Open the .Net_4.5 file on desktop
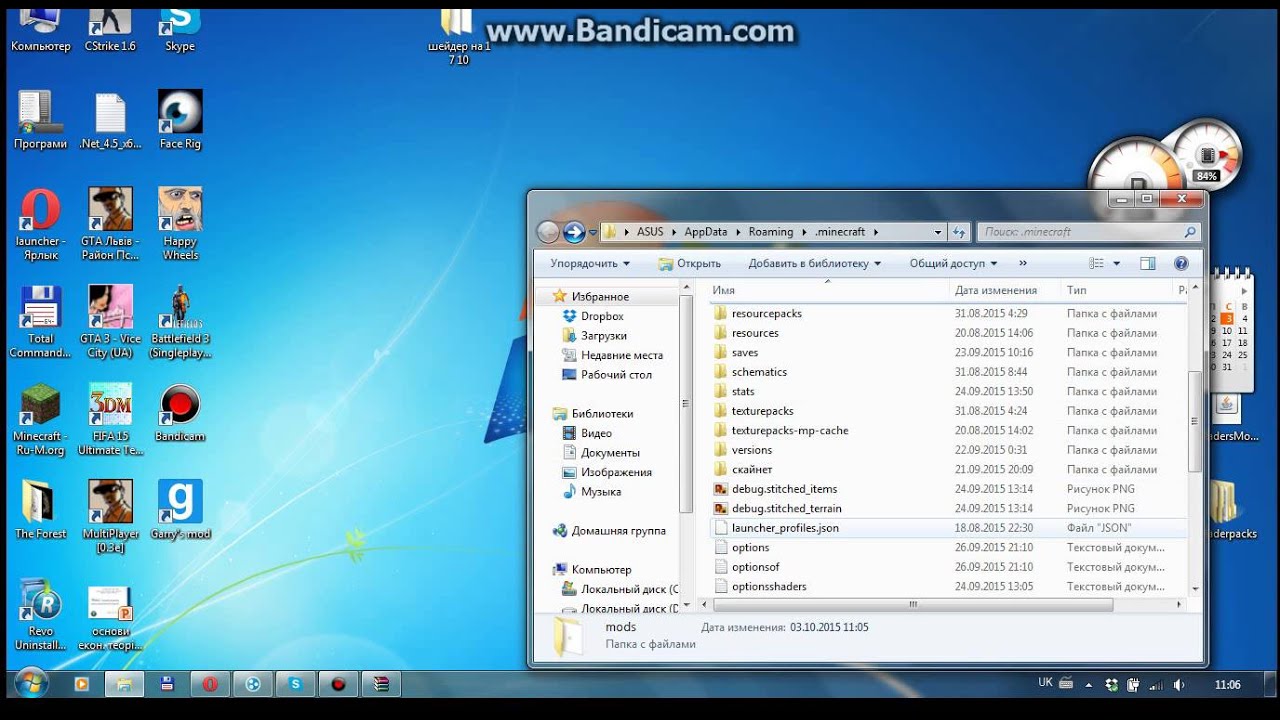This screenshot has width=1280, height=720. 110,120
